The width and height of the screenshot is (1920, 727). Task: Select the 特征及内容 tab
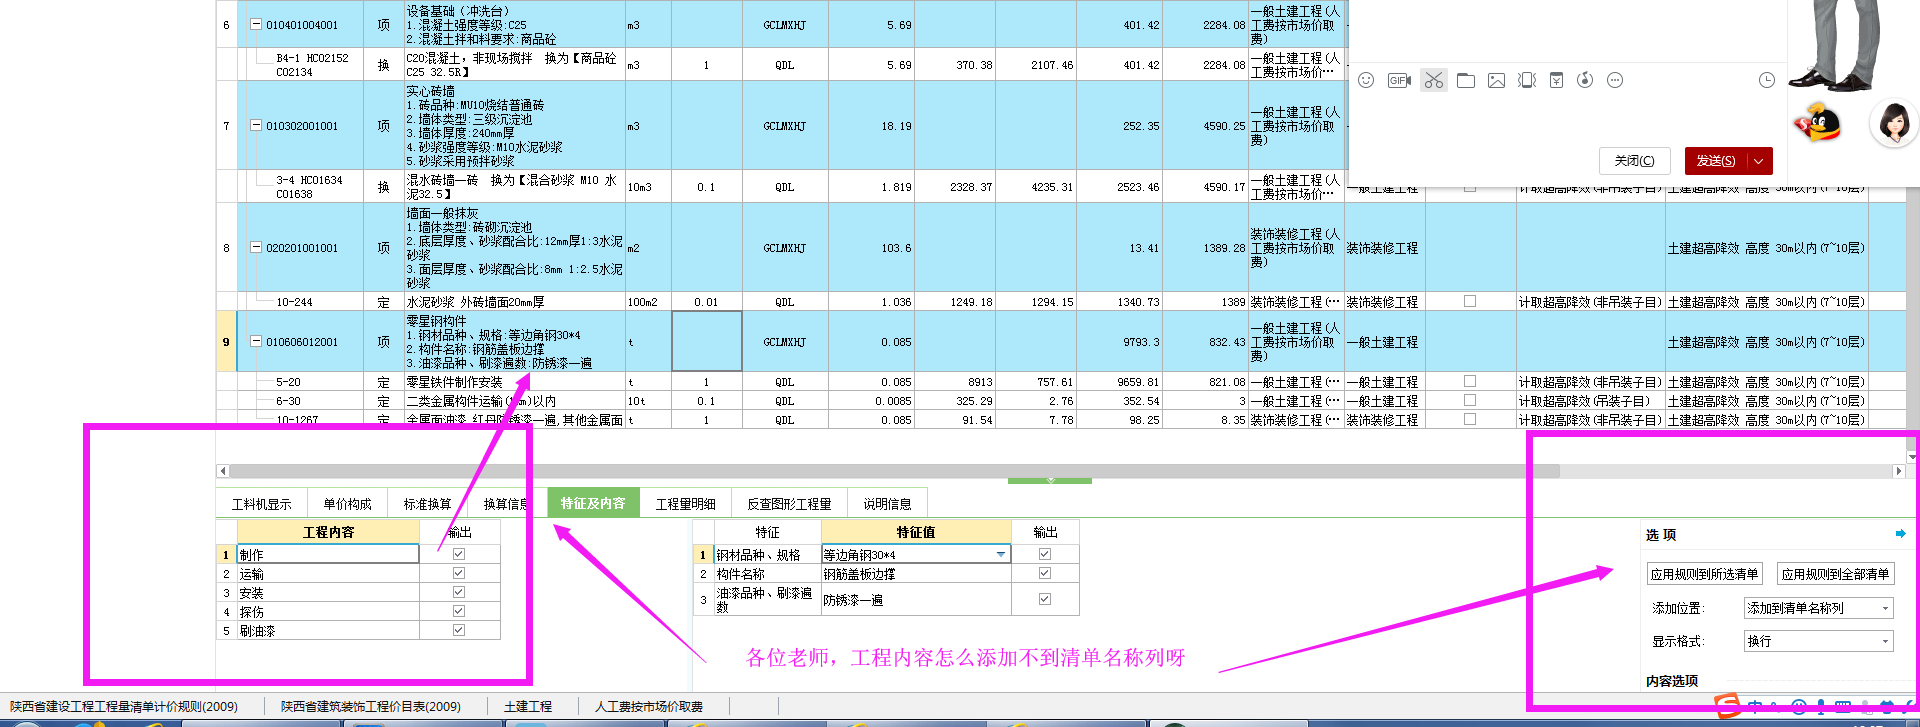[592, 503]
